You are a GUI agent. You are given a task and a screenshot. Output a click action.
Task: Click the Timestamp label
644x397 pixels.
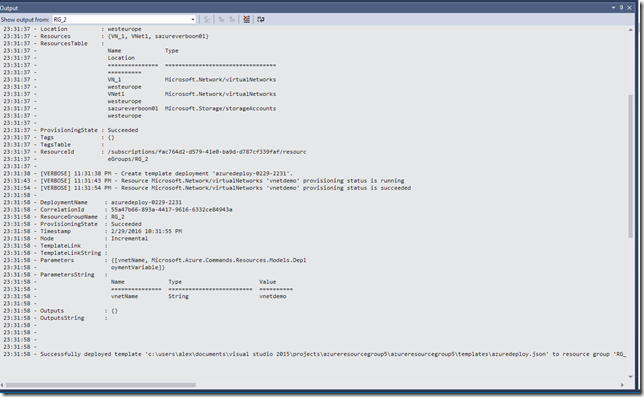(x=55, y=231)
